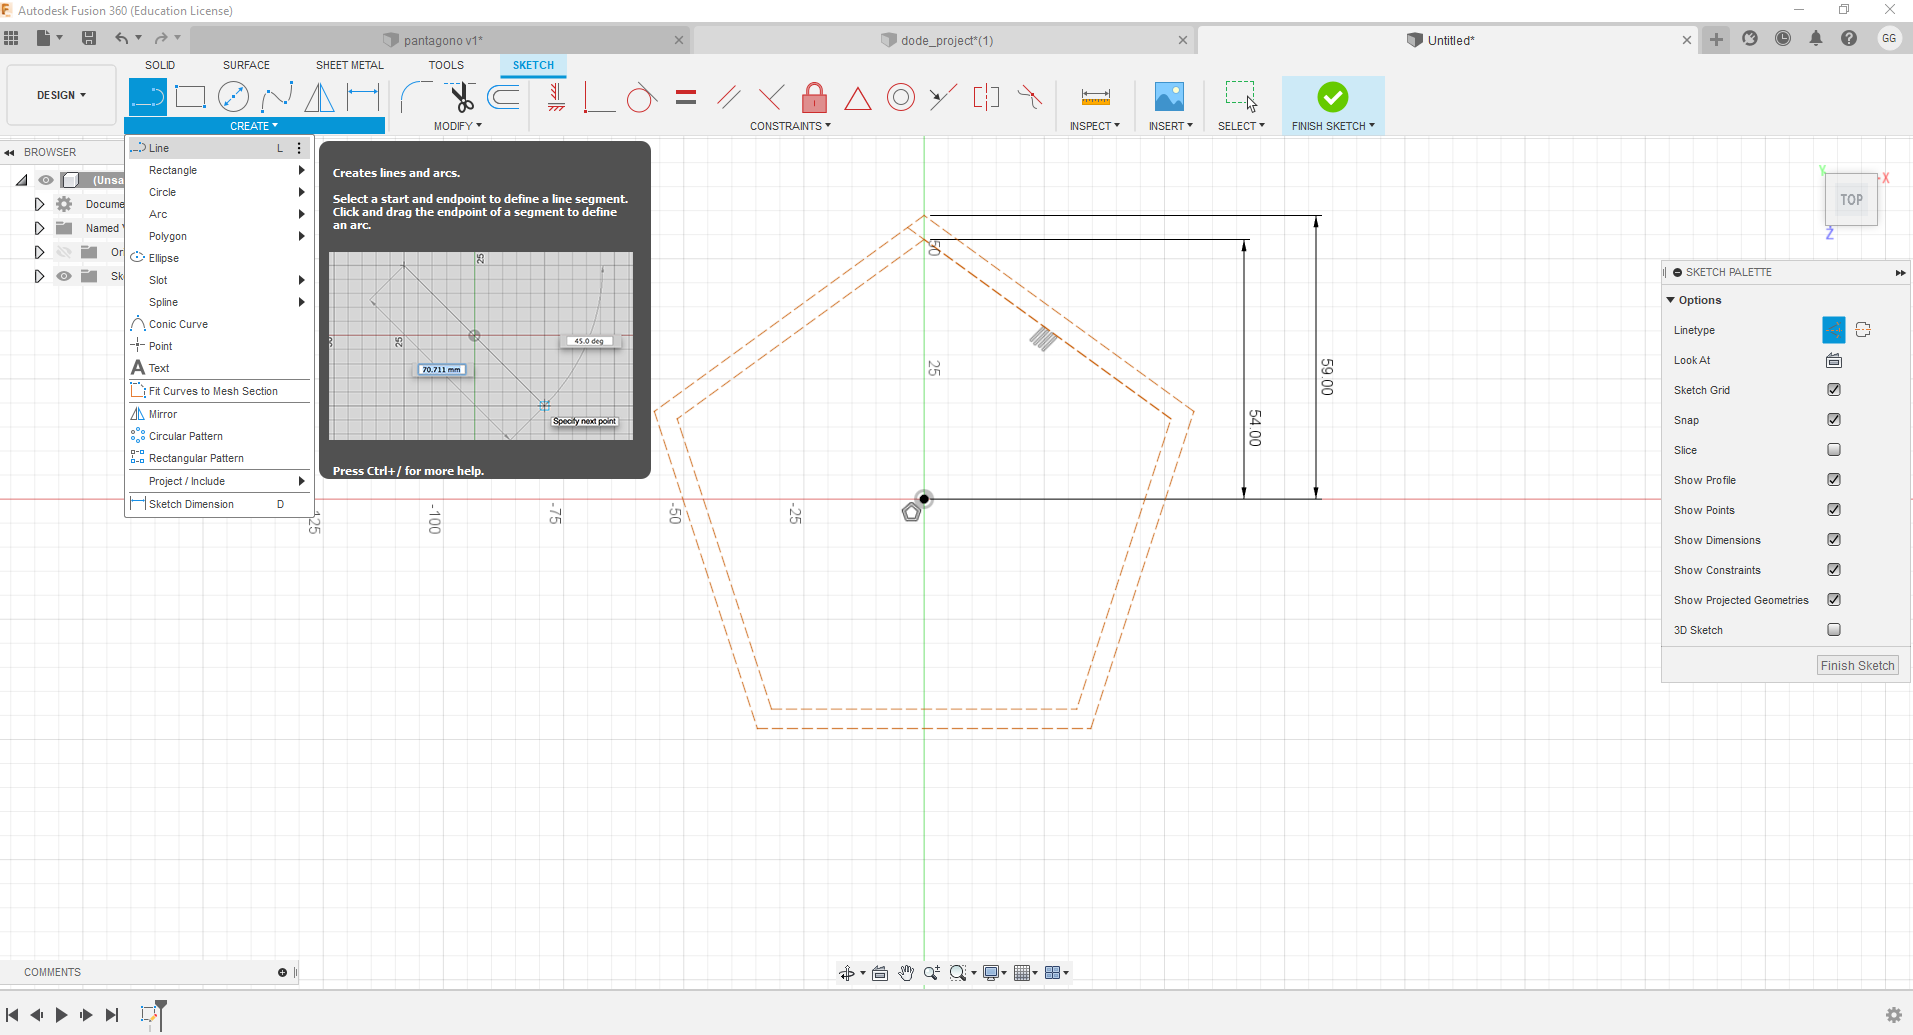1913x1035 pixels.
Task: Play the timeline
Action: (61, 1015)
